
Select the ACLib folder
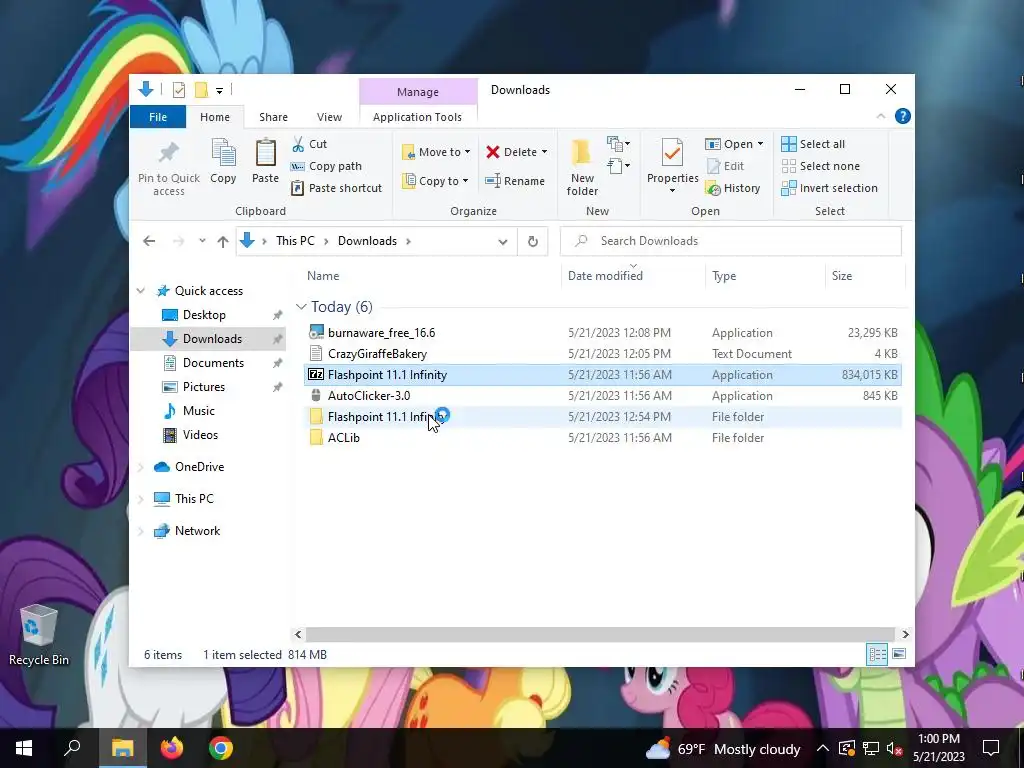pyautogui.click(x=603, y=438)
